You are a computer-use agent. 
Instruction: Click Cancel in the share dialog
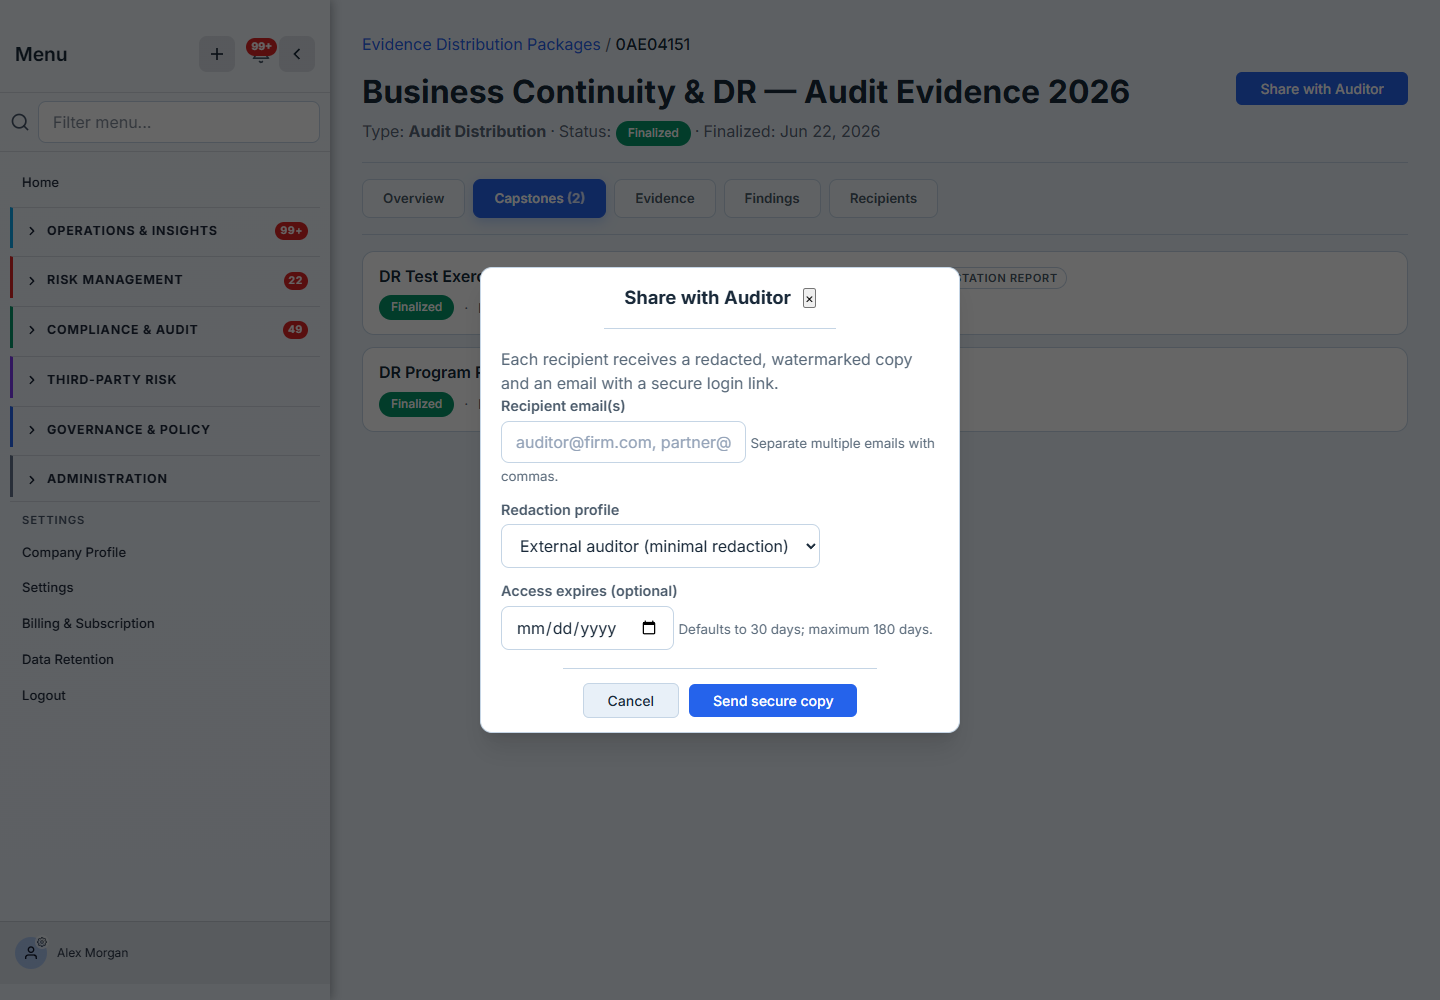pyautogui.click(x=631, y=701)
